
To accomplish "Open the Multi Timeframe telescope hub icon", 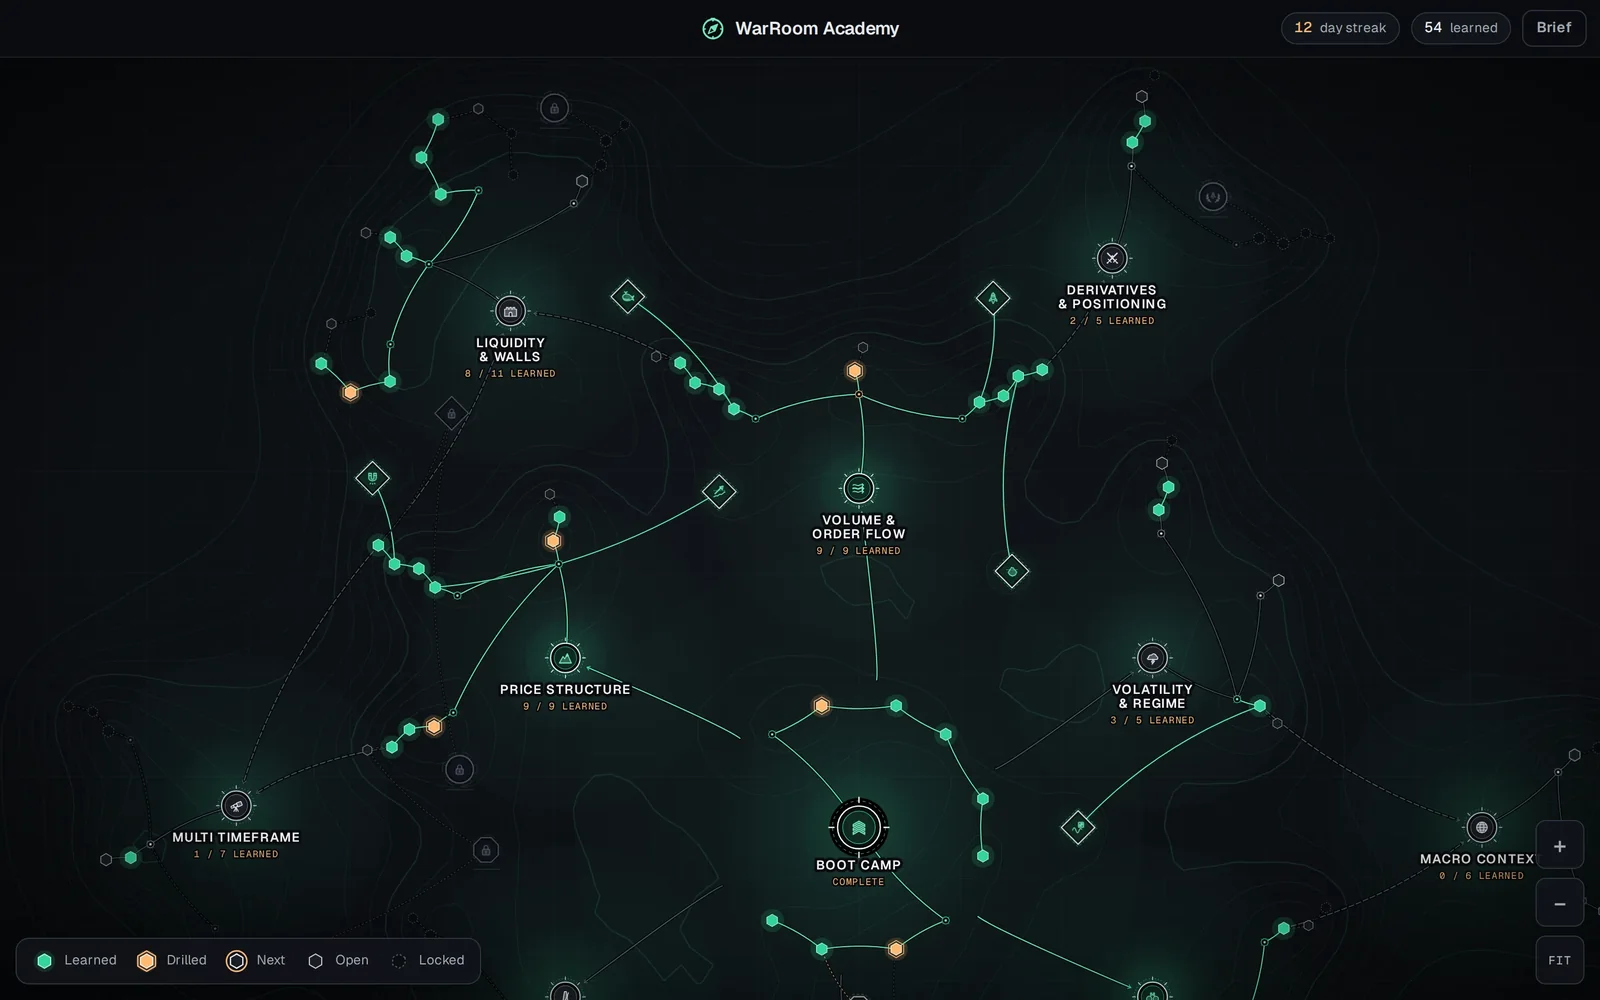I will click(x=236, y=805).
